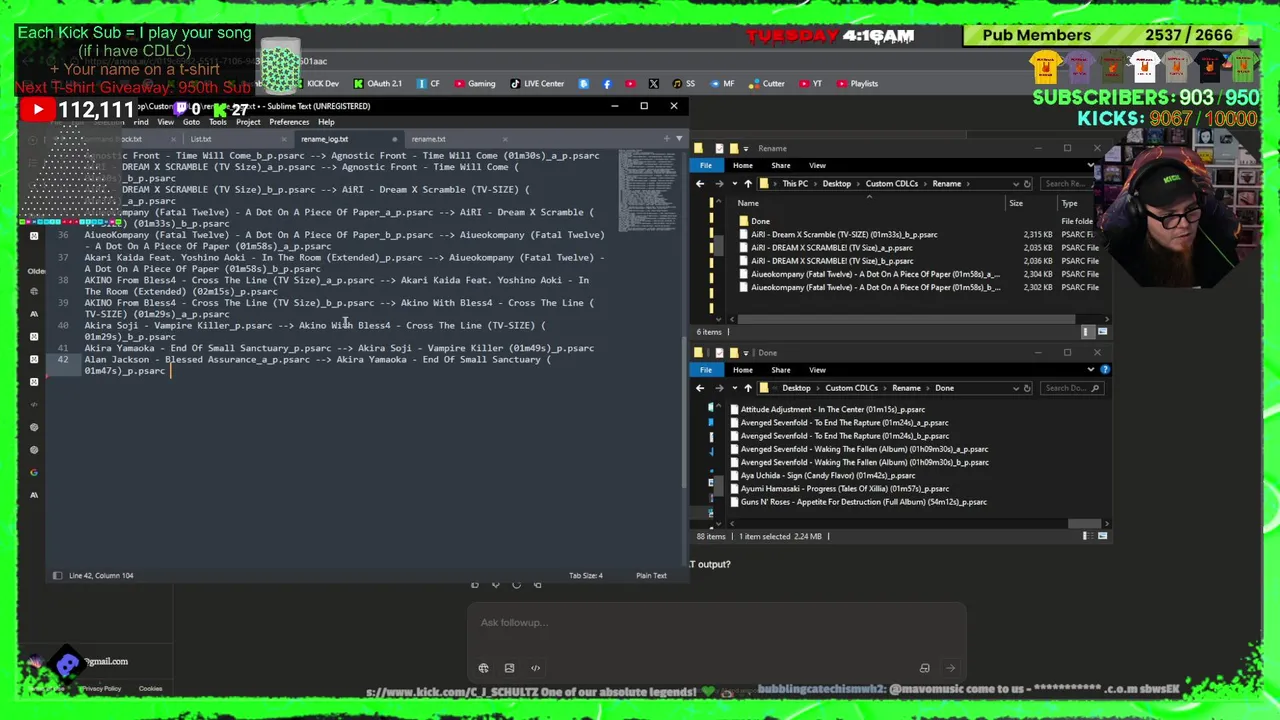Expand the ribbon in Done window
This screenshot has width=1280, height=720.
click(x=1090, y=370)
